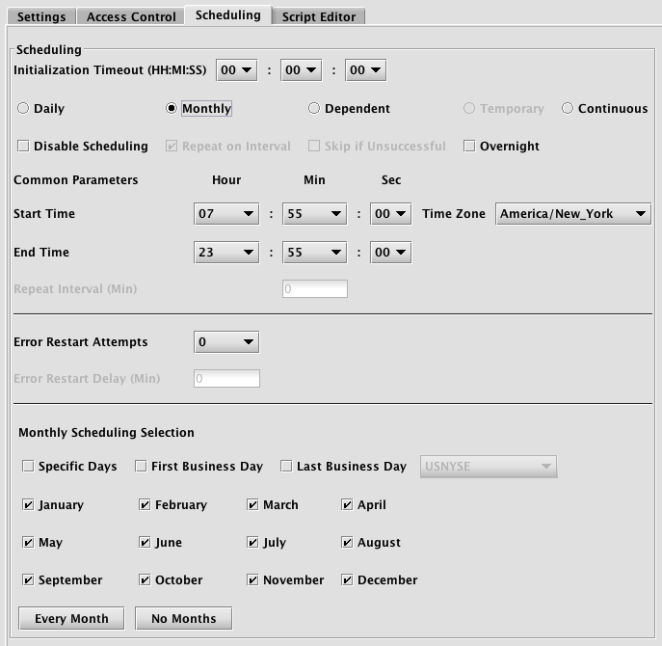Select the Daily scheduling radio button
662x646 pixels.
[x=22, y=109]
